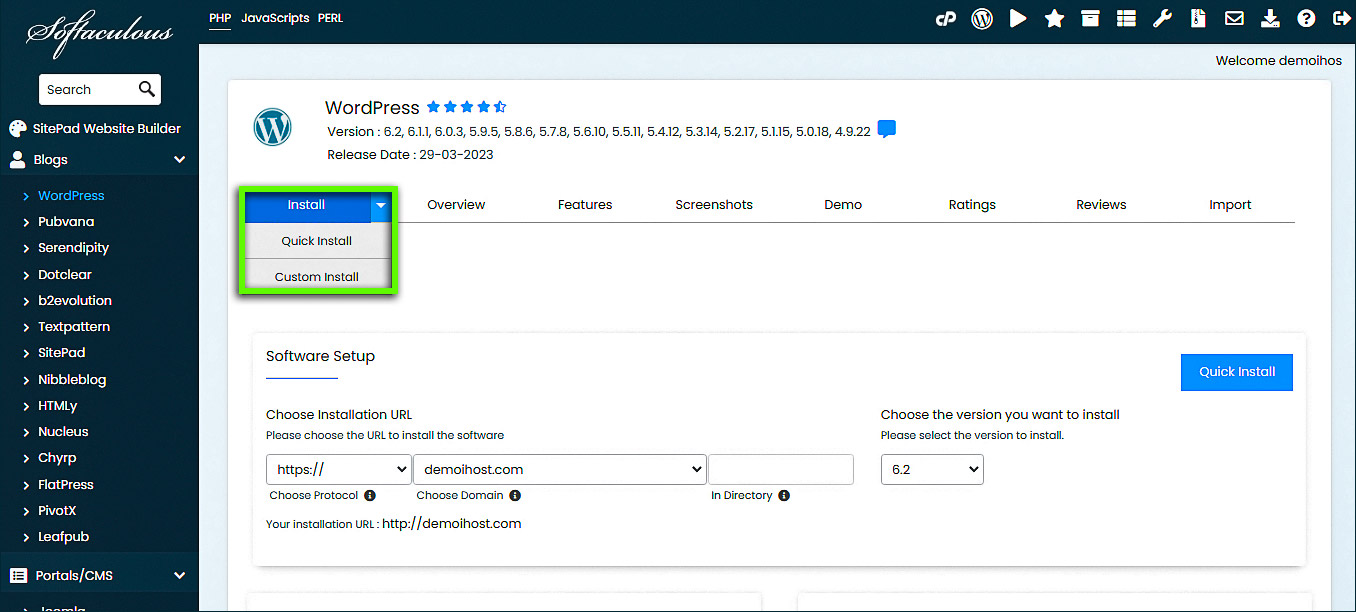The width and height of the screenshot is (1356, 612).
Task: Click the In Directory text field
Action: [781, 469]
